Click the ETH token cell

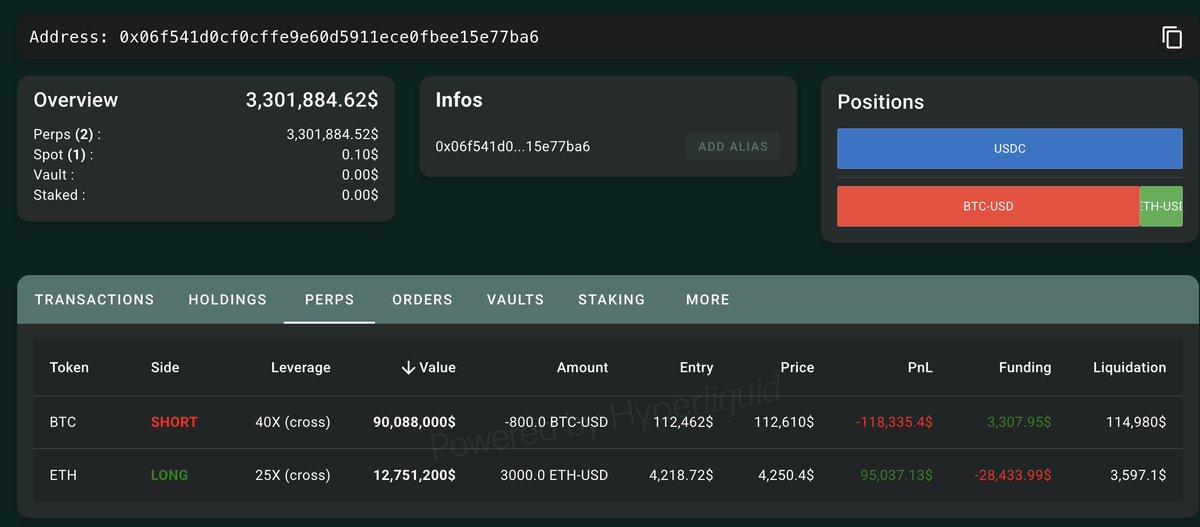(x=63, y=475)
